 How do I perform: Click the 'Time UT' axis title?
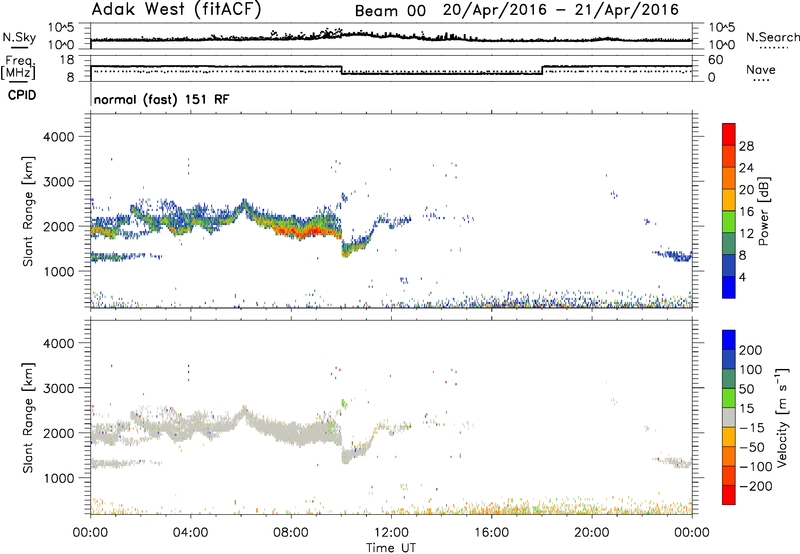coord(391,548)
